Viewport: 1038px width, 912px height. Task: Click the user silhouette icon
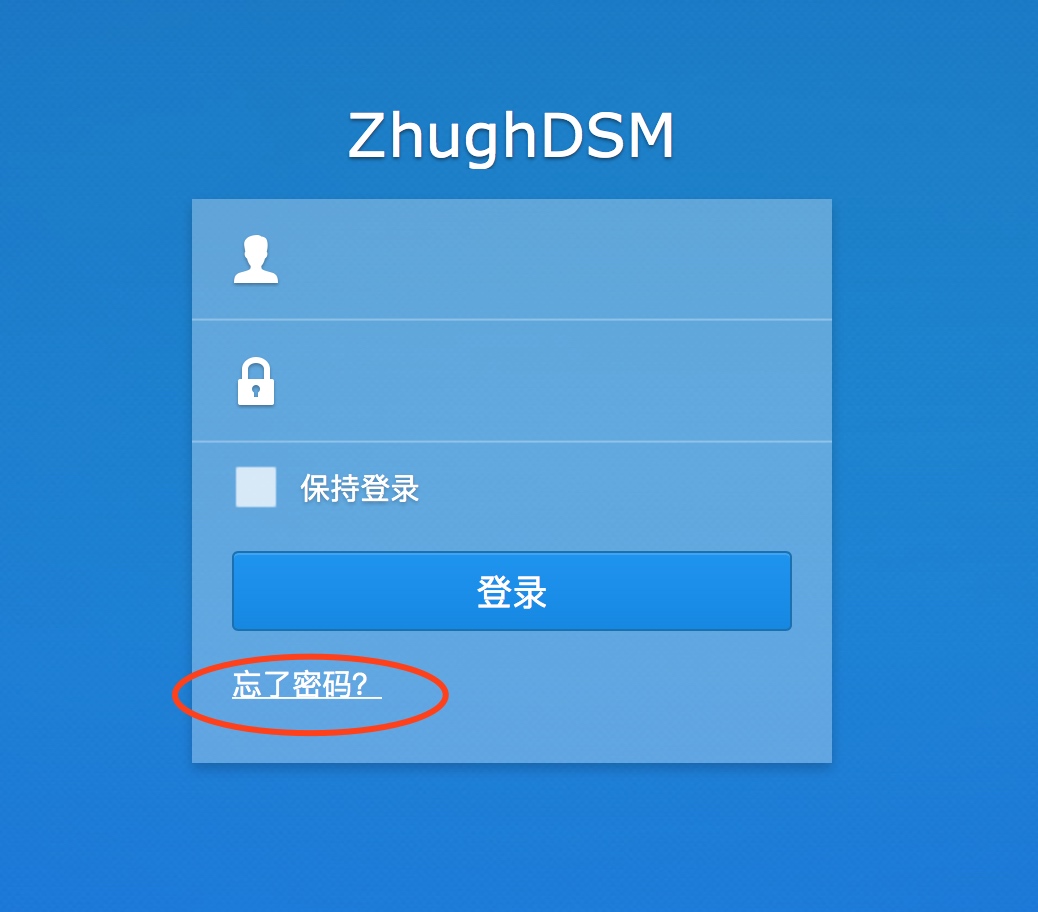pos(256,259)
